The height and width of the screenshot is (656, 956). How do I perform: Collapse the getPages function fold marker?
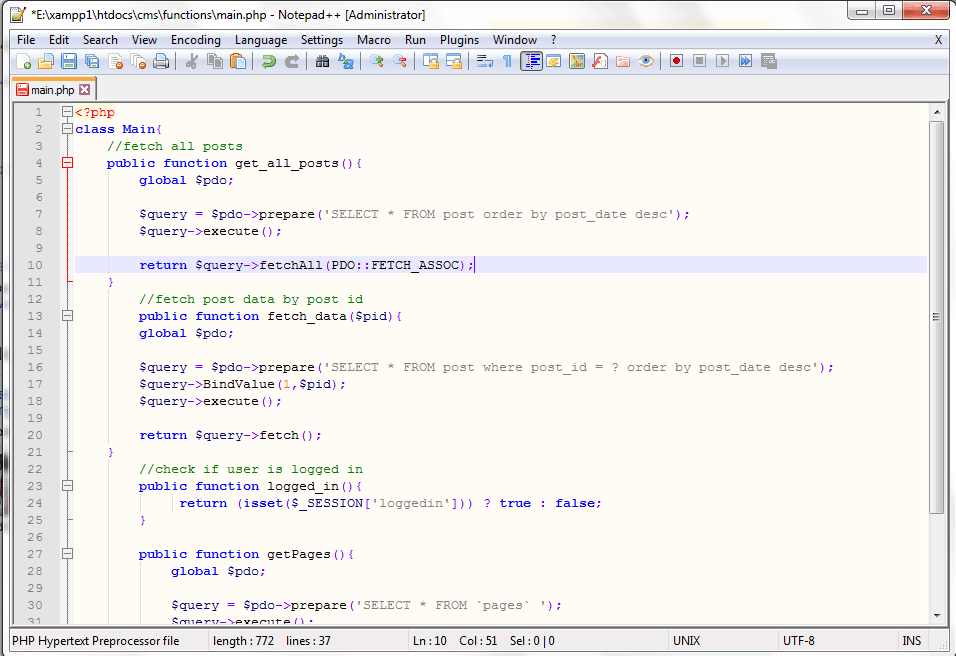(67, 554)
